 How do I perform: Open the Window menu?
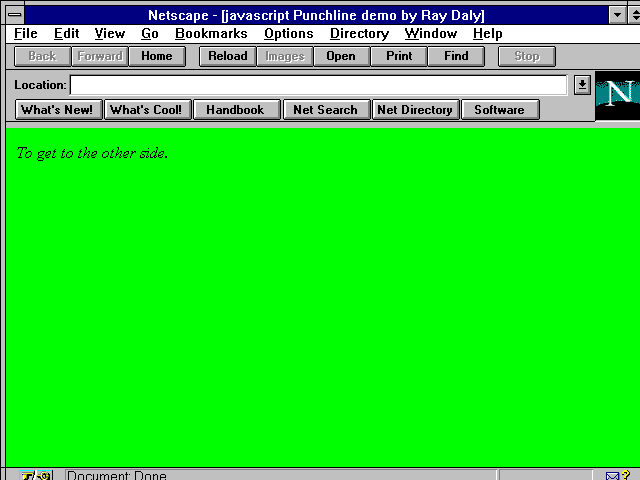[431, 33]
